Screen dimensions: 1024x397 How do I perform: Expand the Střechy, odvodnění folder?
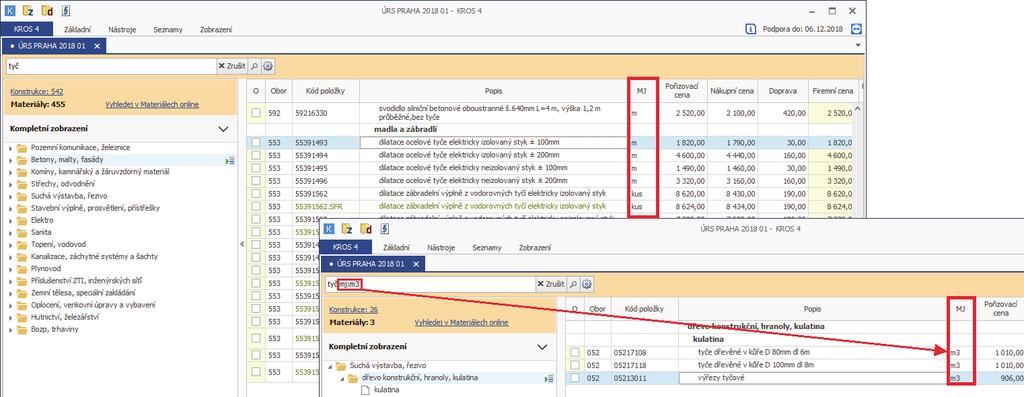[10, 184]
